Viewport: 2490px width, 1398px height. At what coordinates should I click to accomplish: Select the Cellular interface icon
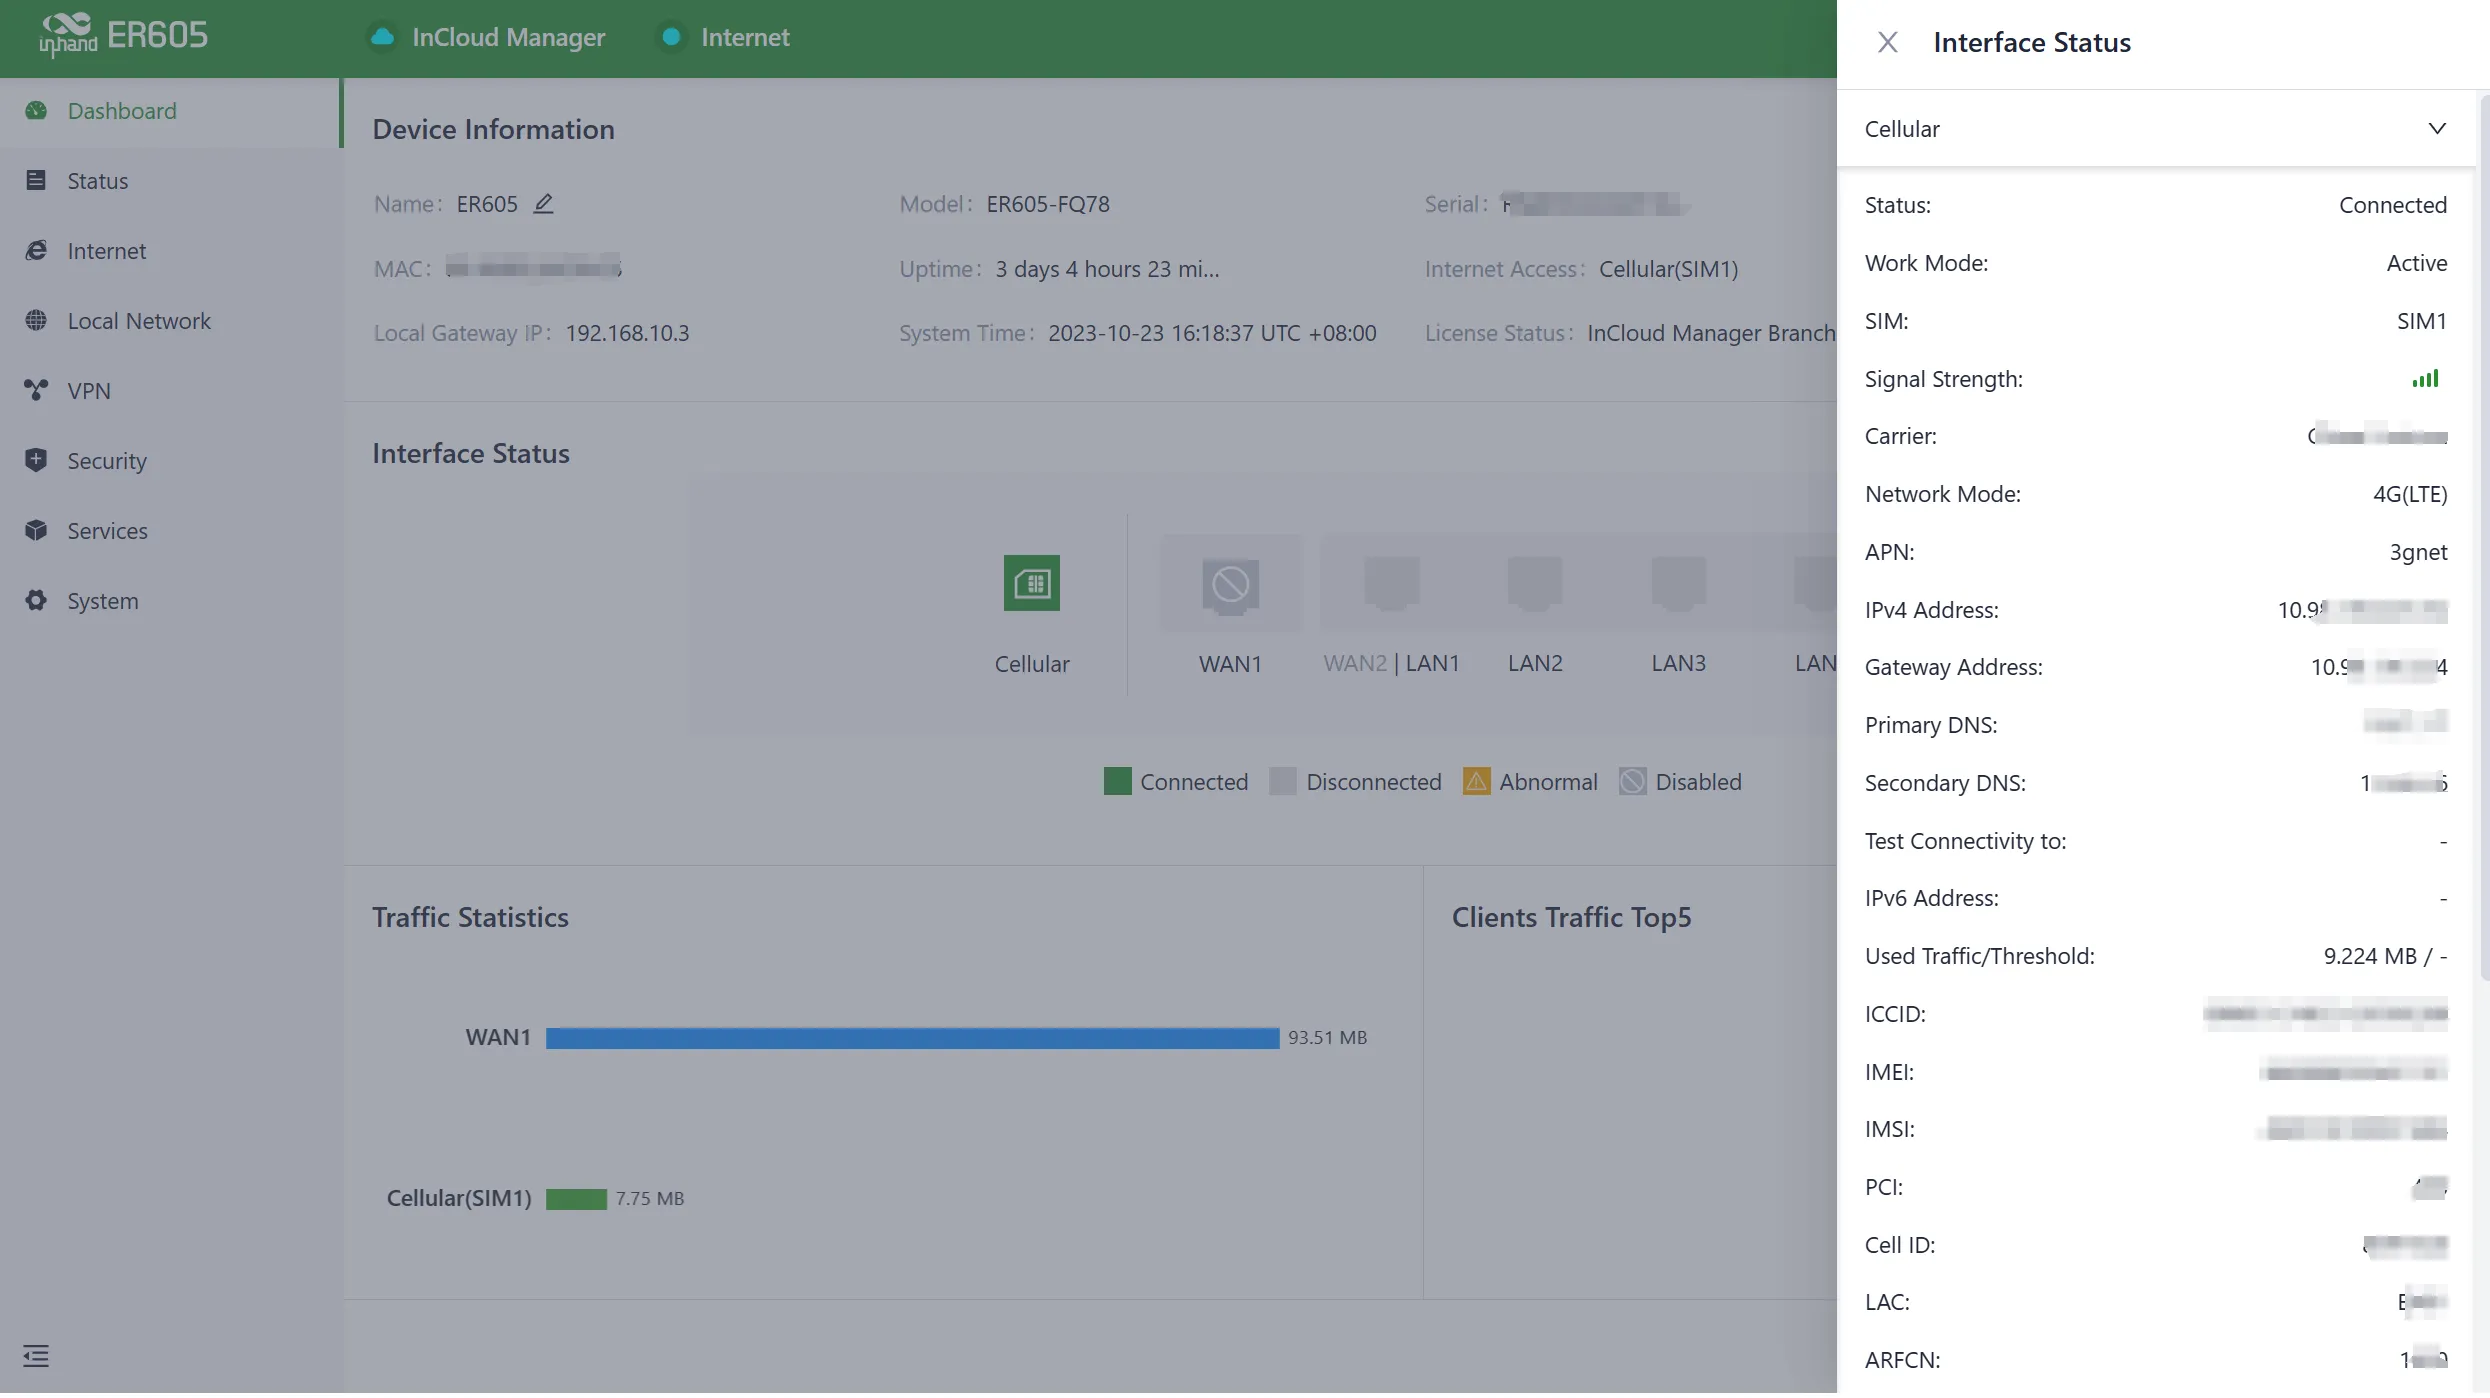[1031, 584]
